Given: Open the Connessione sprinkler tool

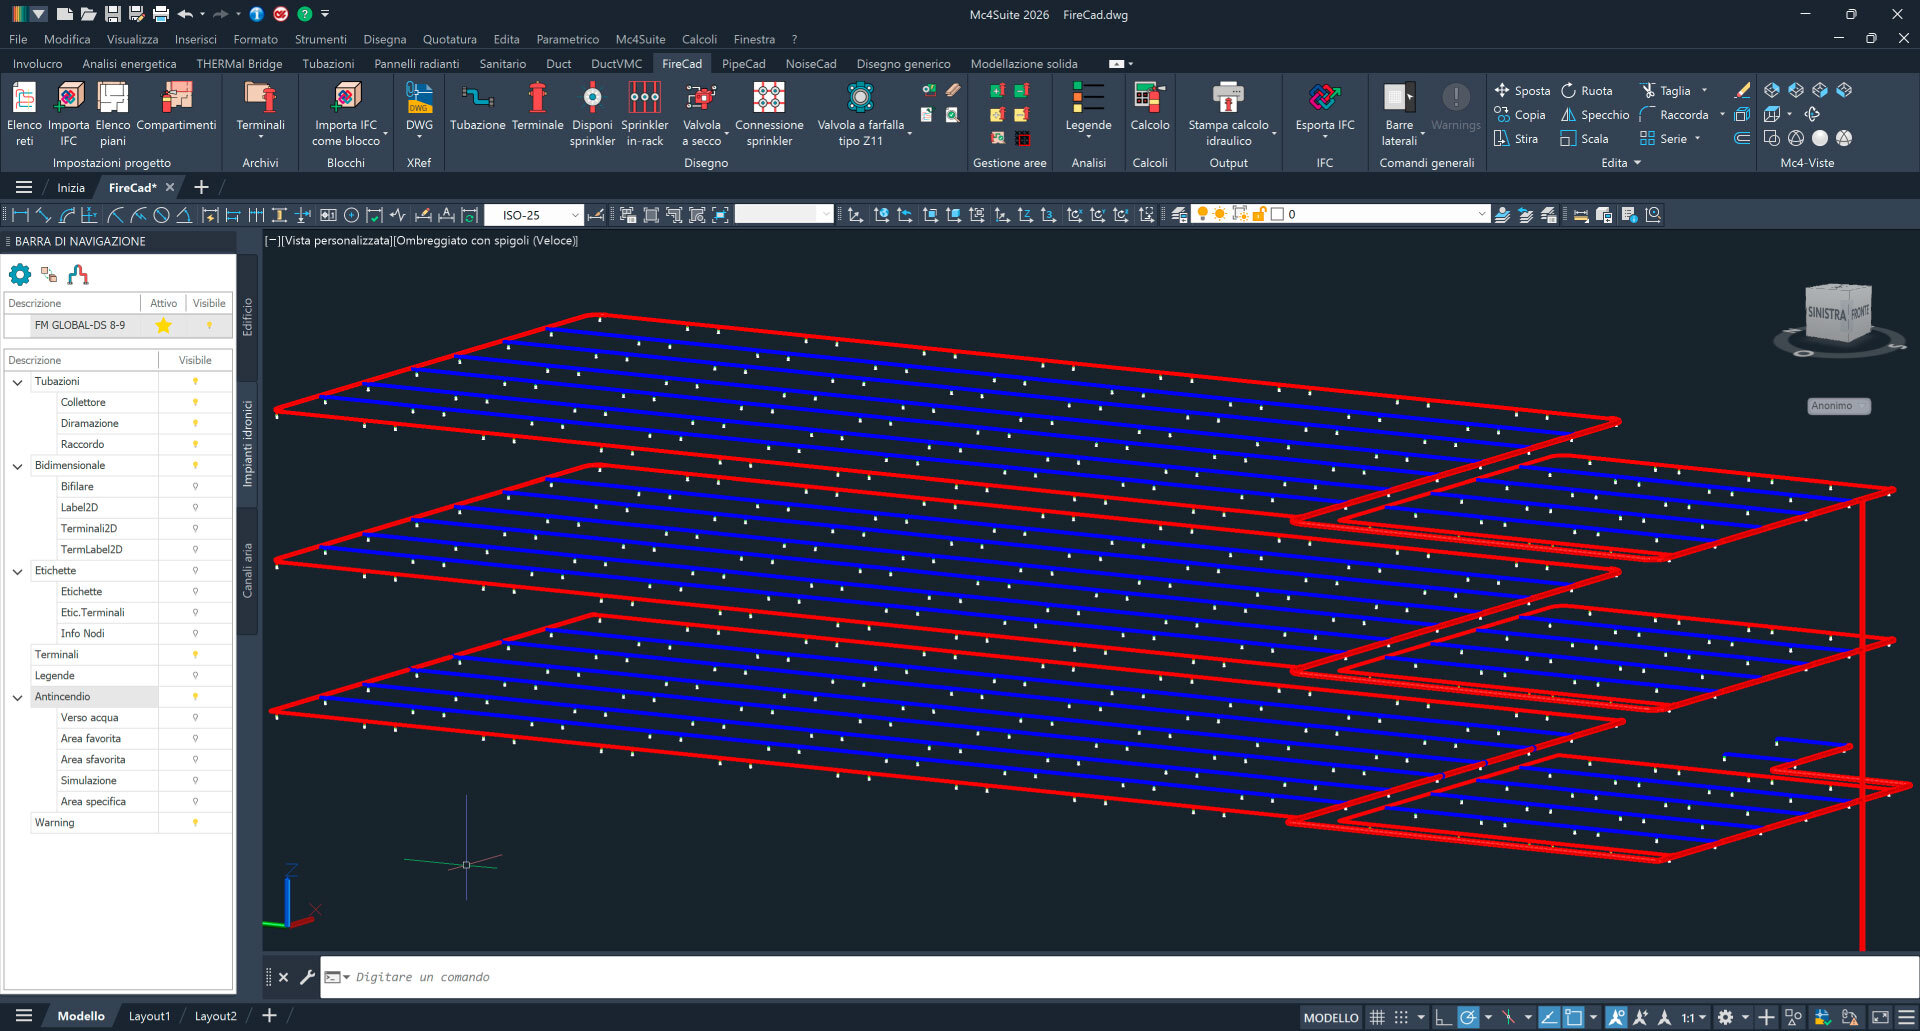Looking at the screenshot, I should point(768,98).
